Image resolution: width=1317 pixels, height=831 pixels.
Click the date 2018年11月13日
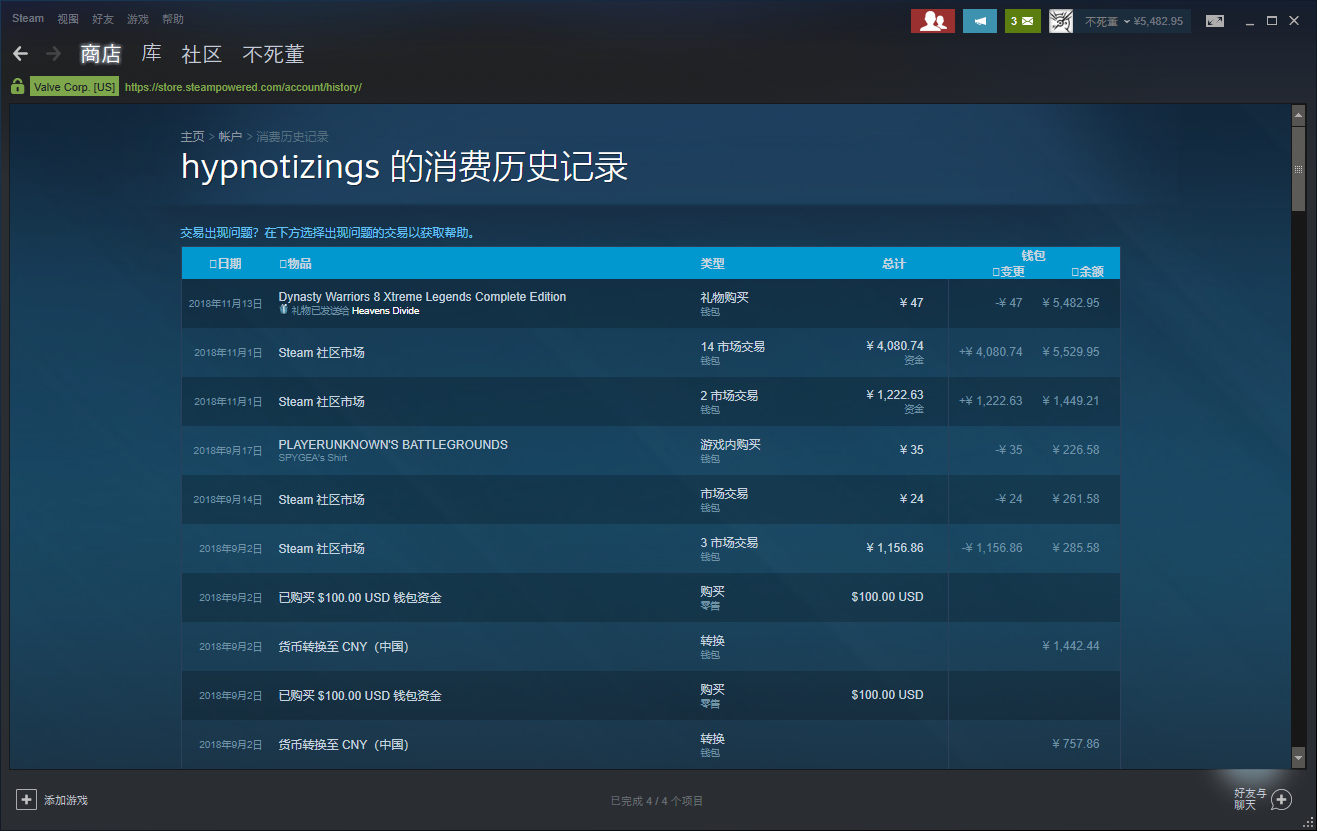(x=225, y=303)
